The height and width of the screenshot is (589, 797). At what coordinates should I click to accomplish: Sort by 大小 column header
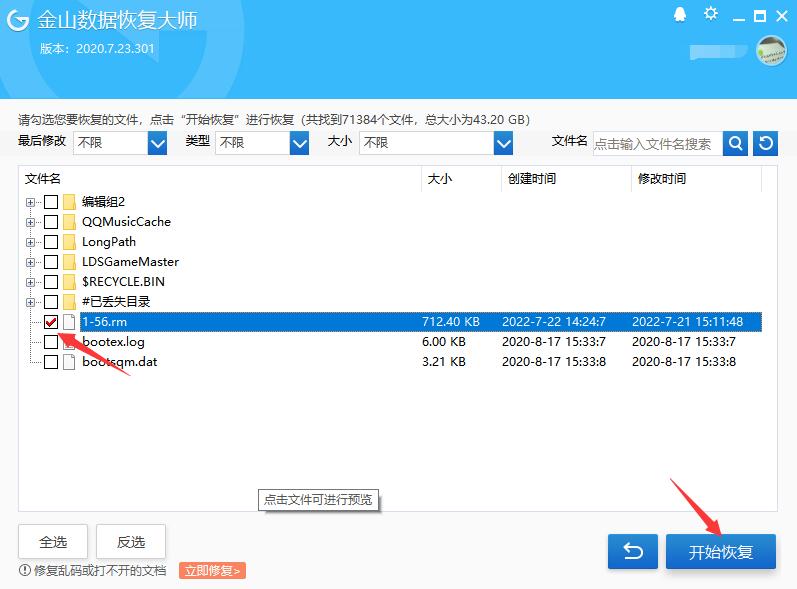click(462, 179)
